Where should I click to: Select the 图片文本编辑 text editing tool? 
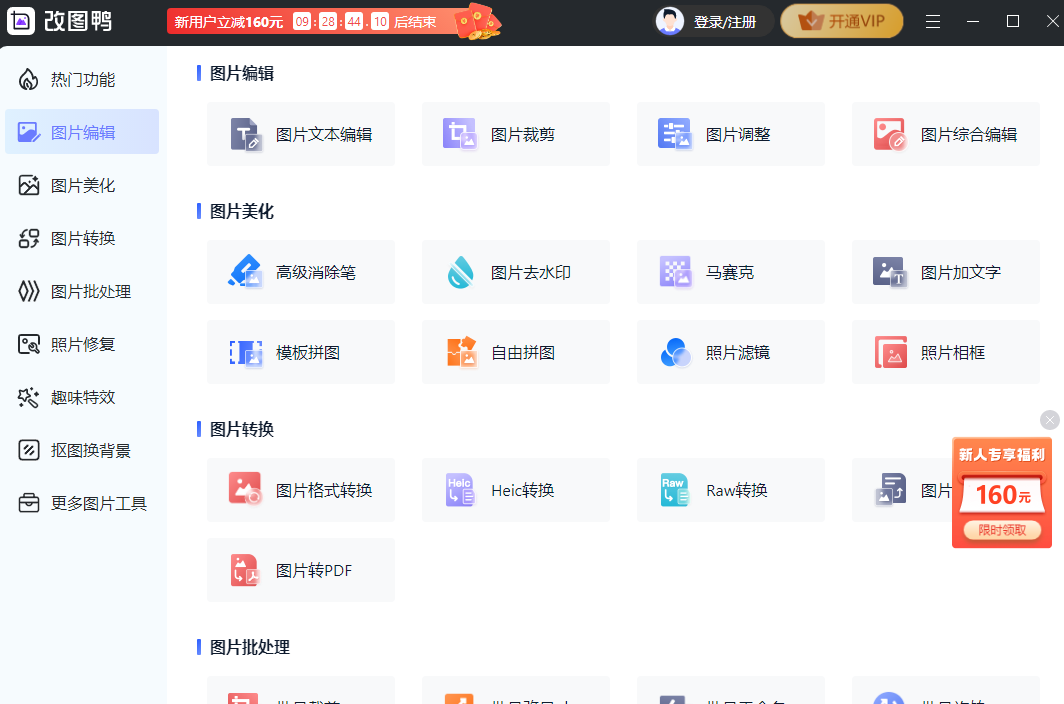click(x=300, y=133)
